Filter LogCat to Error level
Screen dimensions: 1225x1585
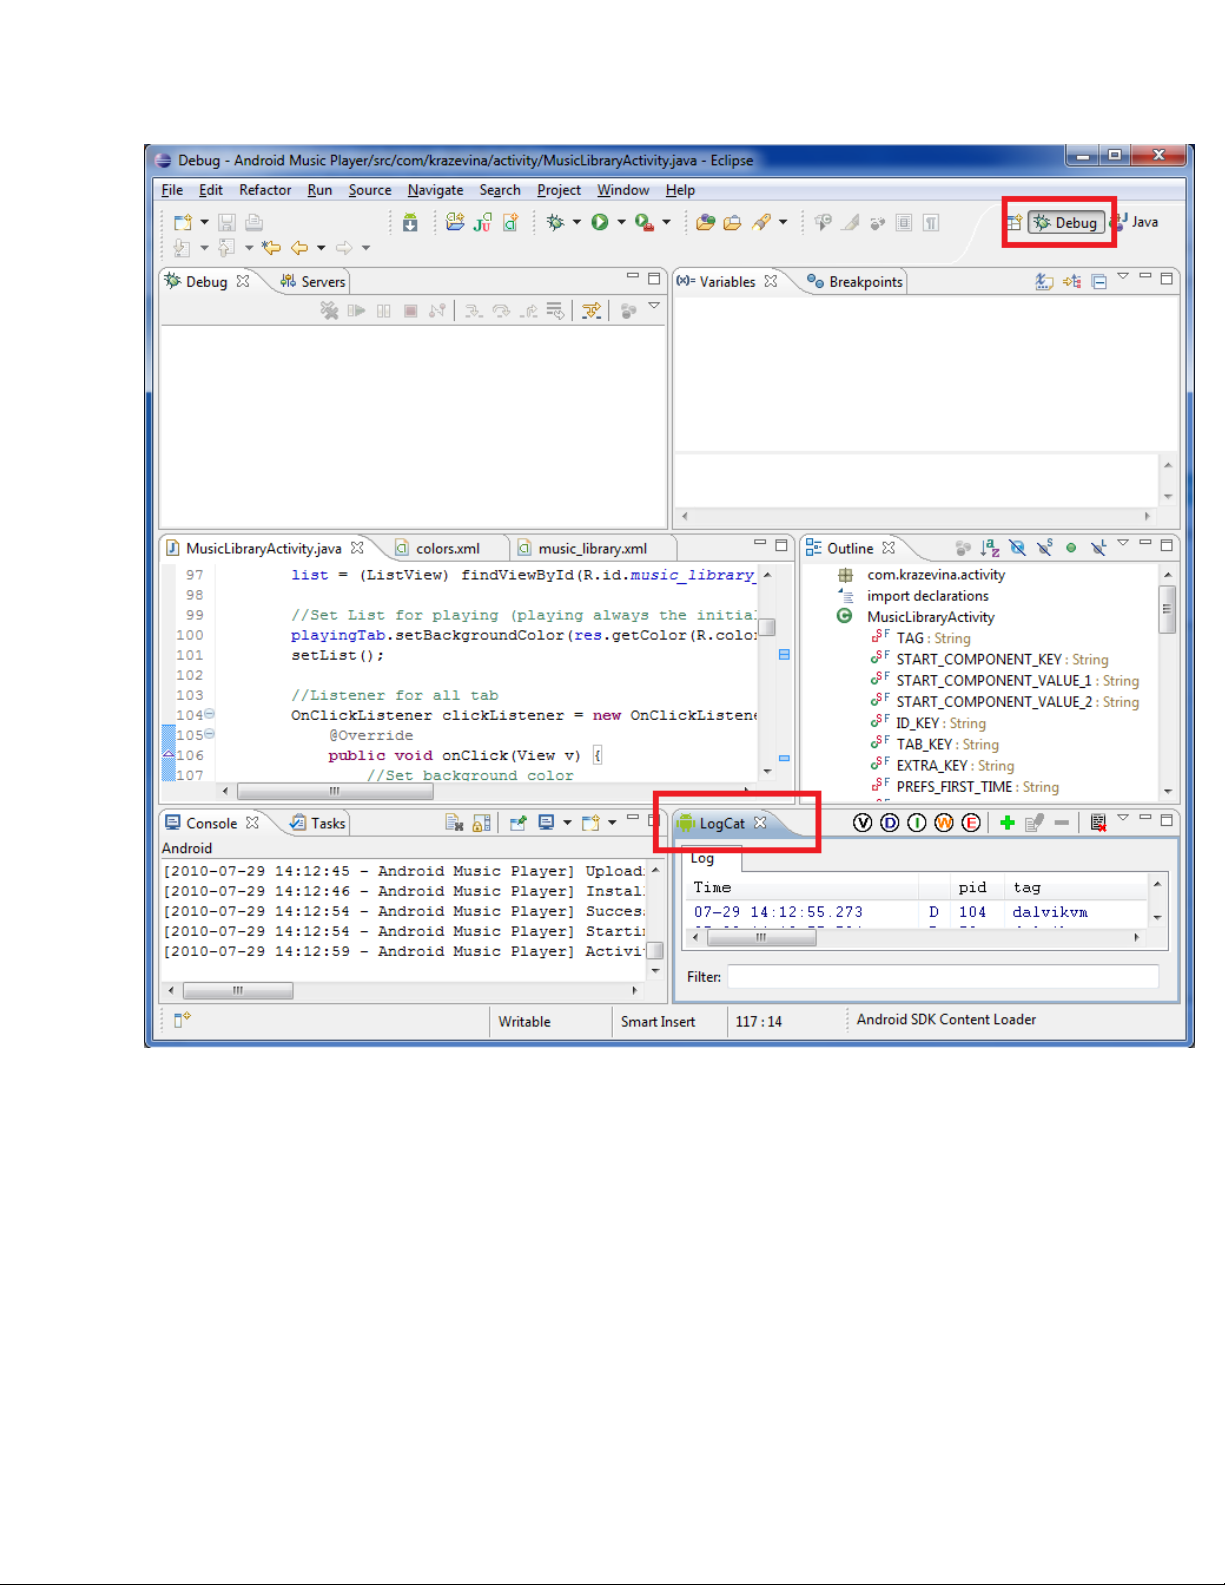(970, 822)
